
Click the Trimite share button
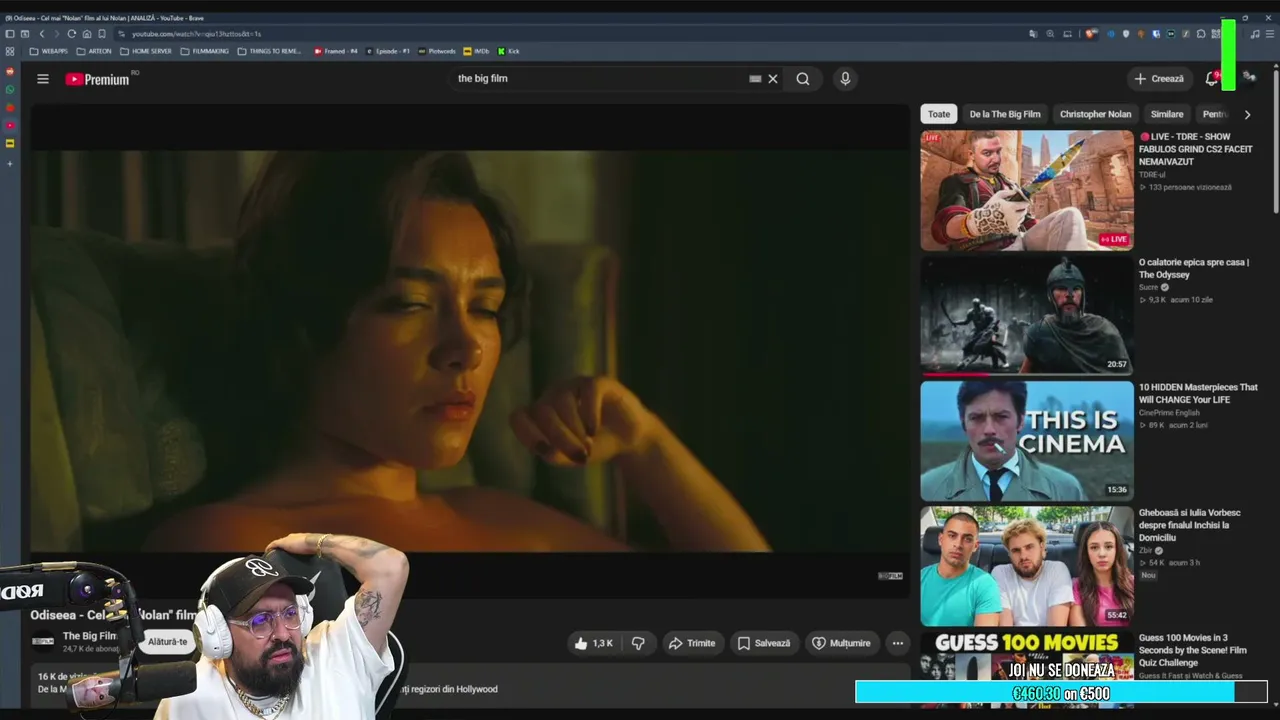point(691,643)
